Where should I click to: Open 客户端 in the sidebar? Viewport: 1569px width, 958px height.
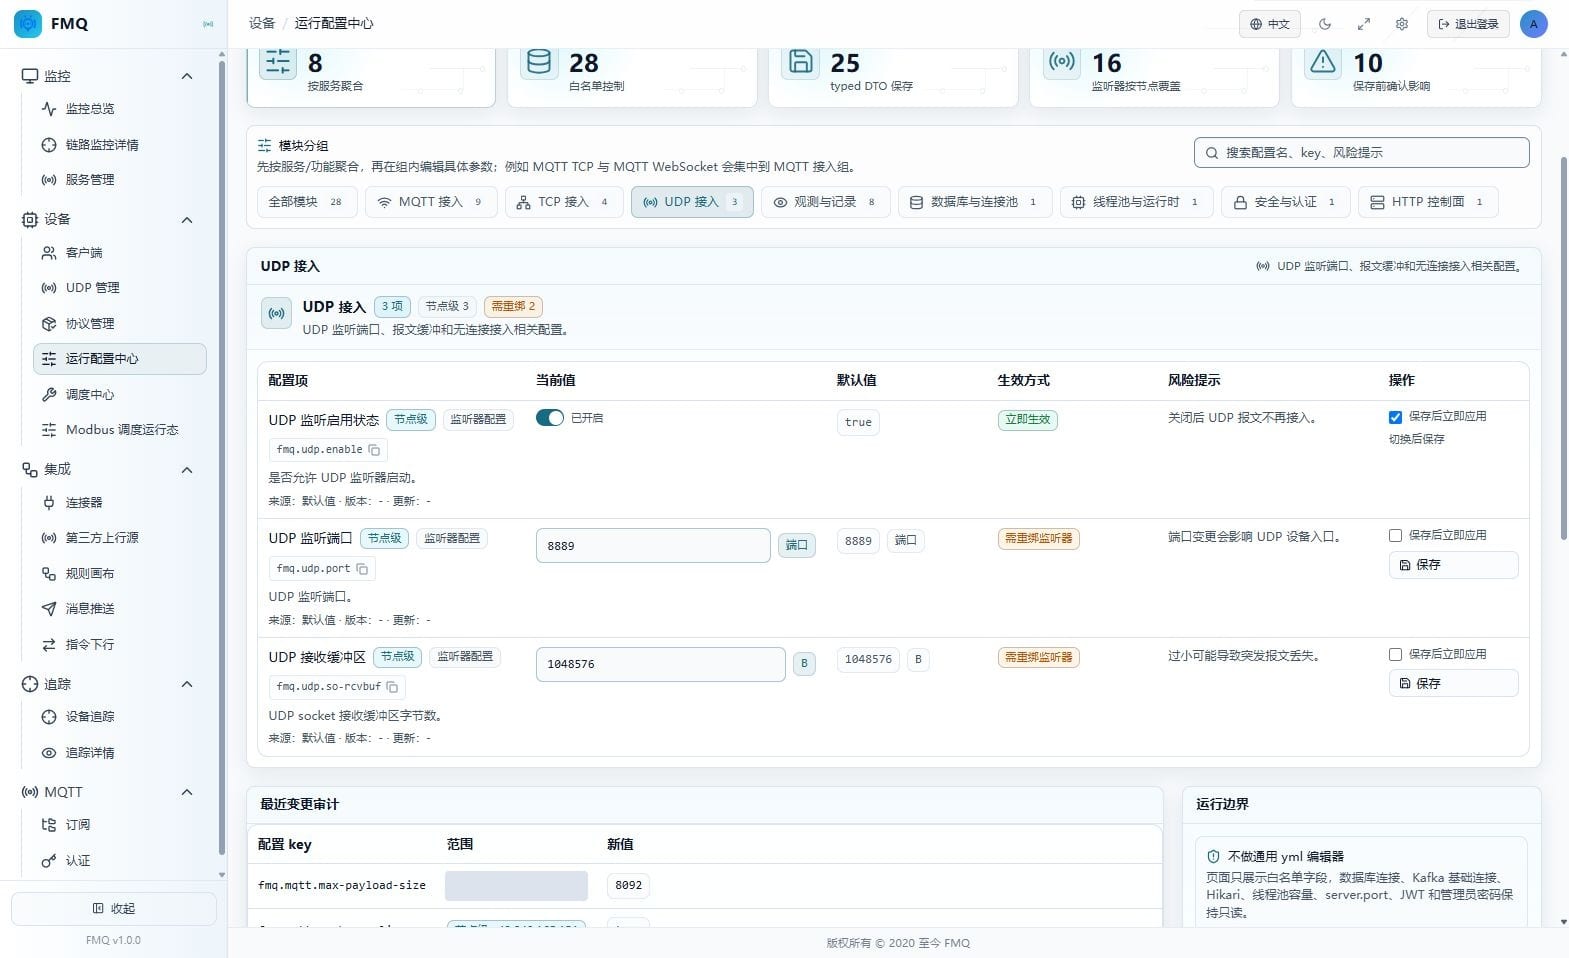pyautogui.click(x=120, y=253)
